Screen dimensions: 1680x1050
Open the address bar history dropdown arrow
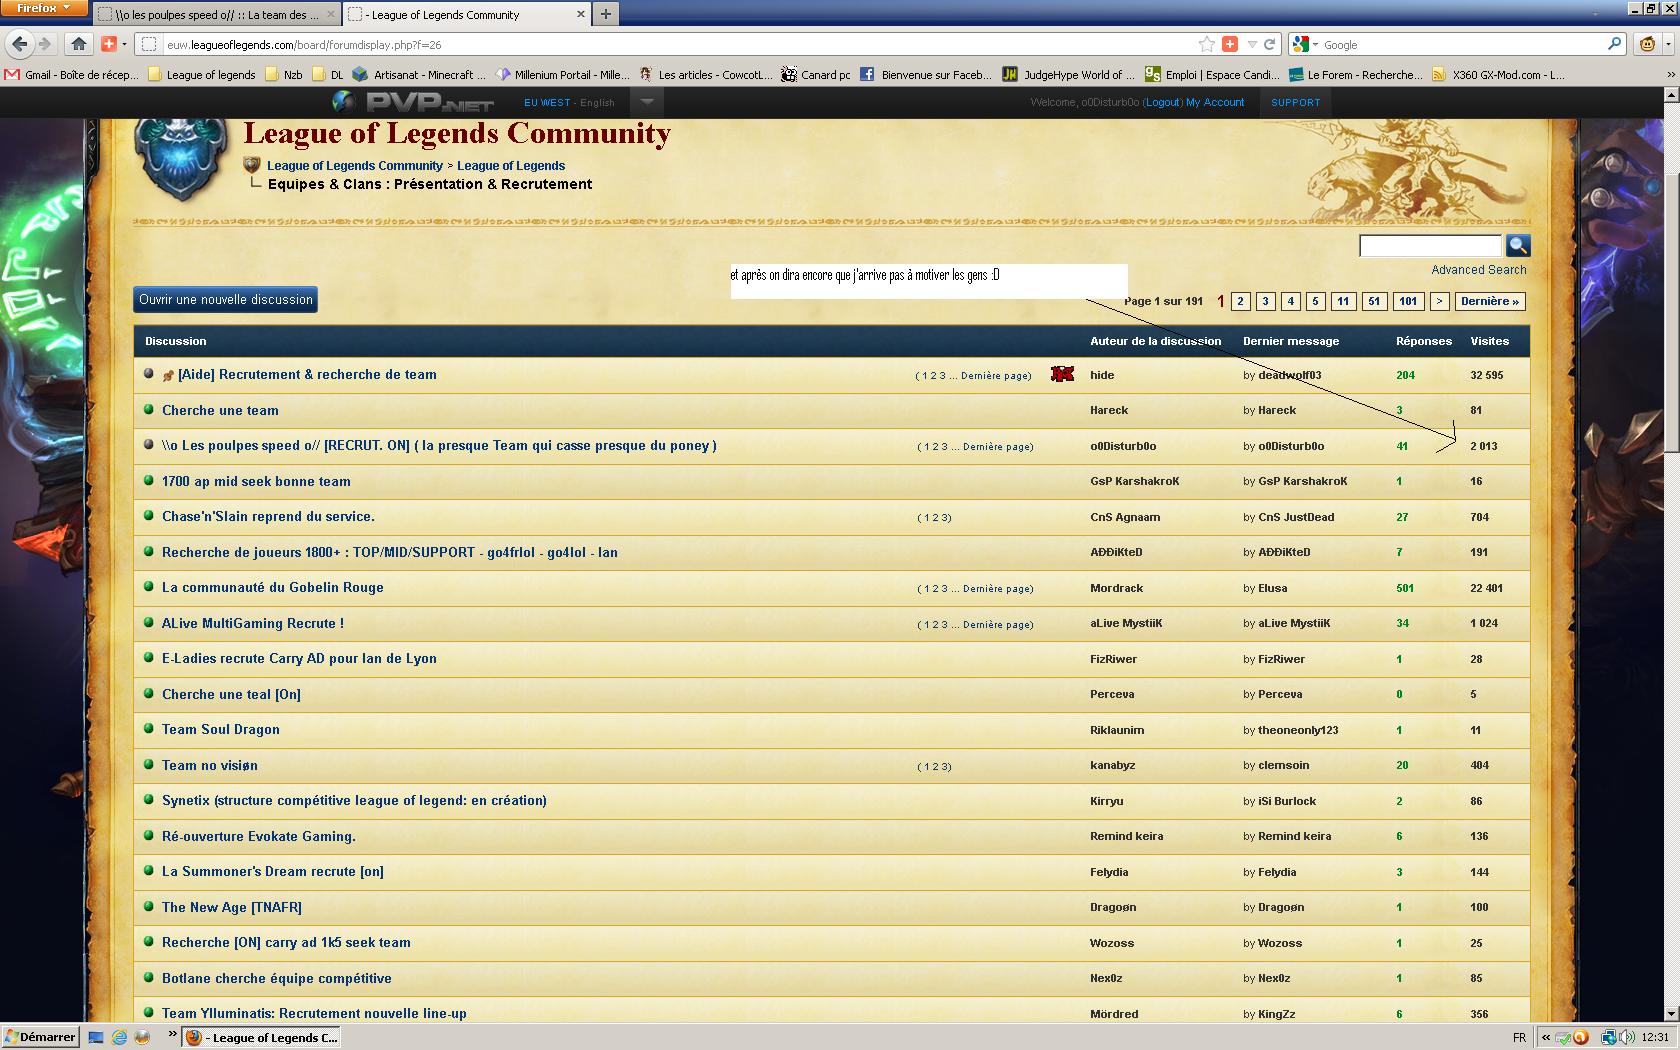pyautogui.click(x=1252, y=45)
